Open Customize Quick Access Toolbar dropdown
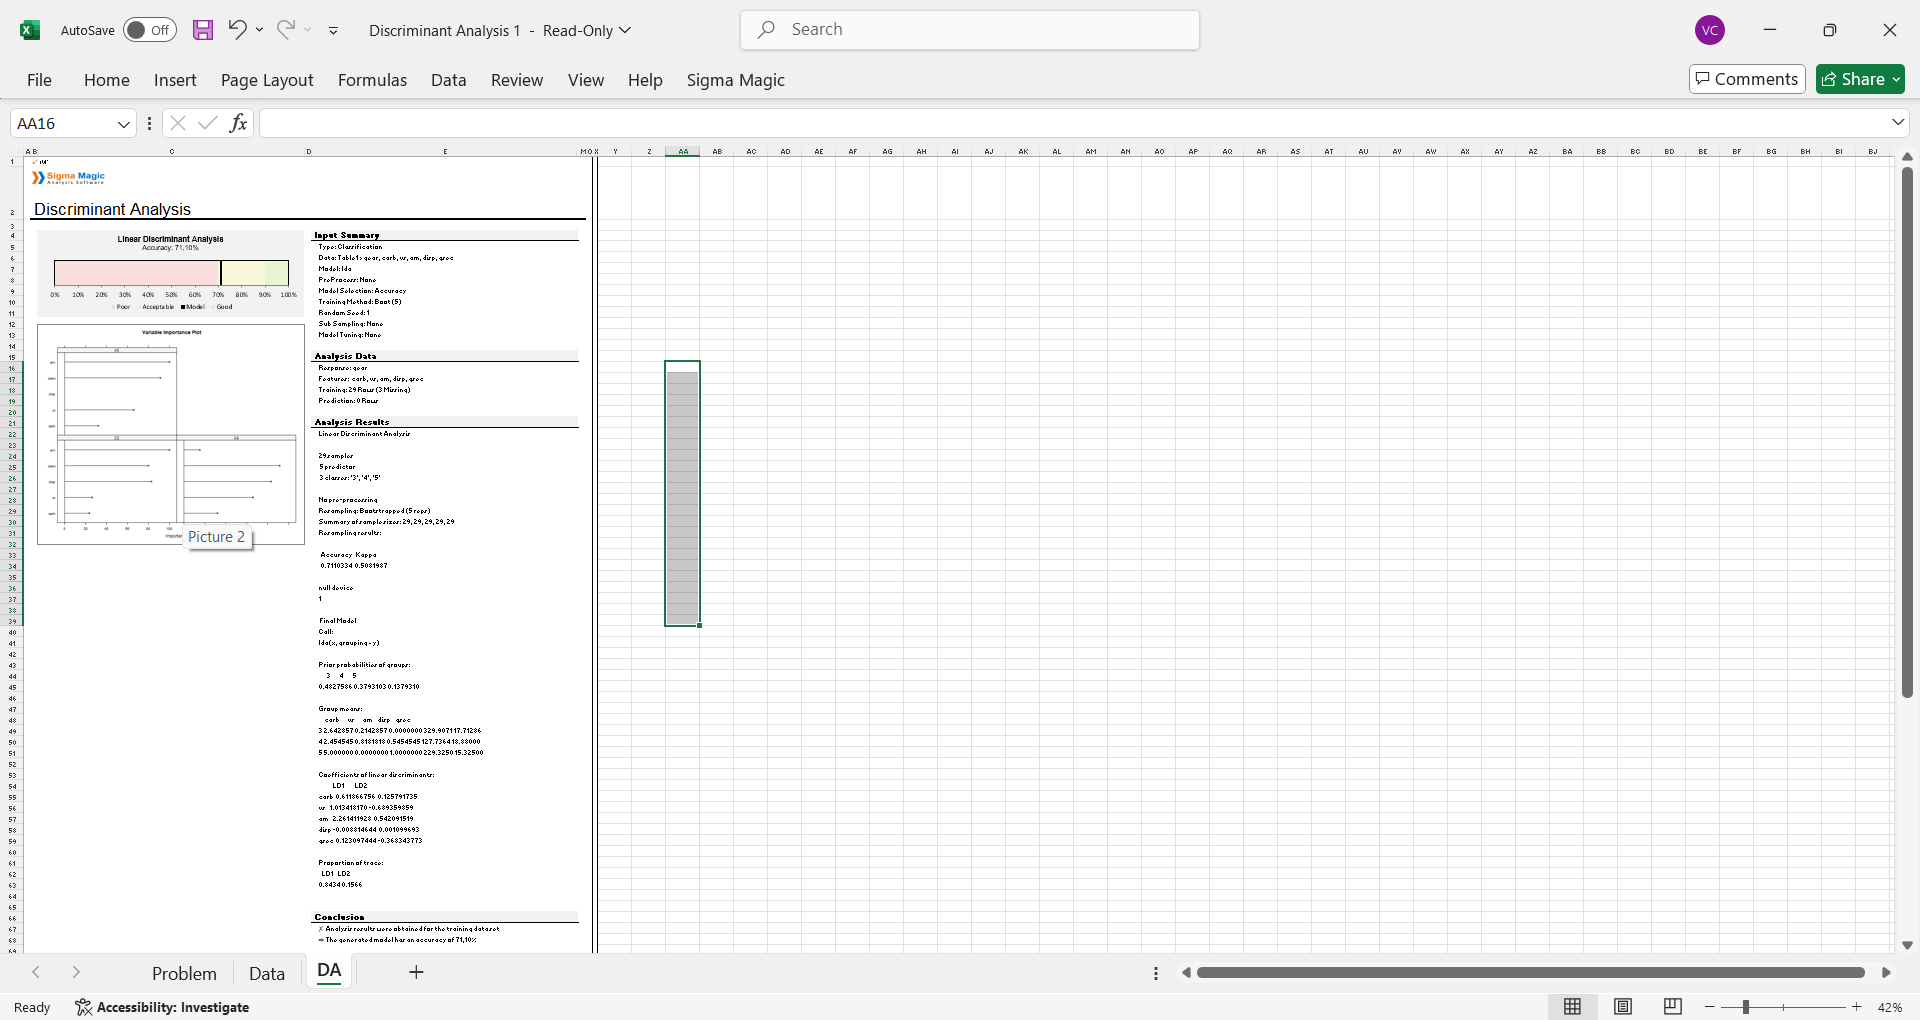The height and width of the screenshot is (1020, 1920). click(x=334, y=31)
